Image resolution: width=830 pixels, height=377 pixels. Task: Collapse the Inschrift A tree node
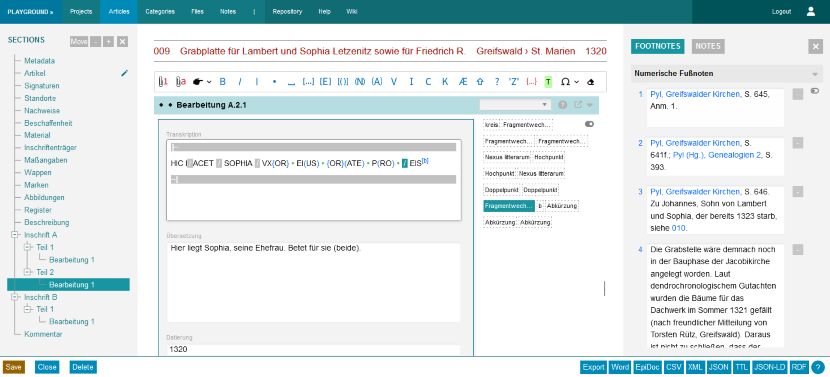point(15,235)
